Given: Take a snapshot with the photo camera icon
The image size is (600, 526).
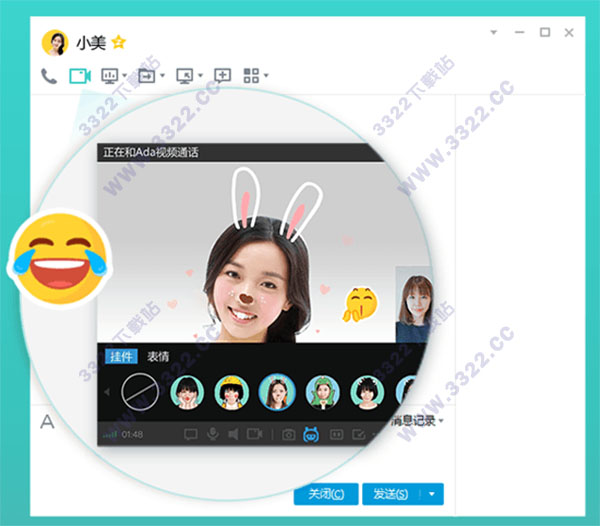Looking at the screenshot, I should 289,435.
